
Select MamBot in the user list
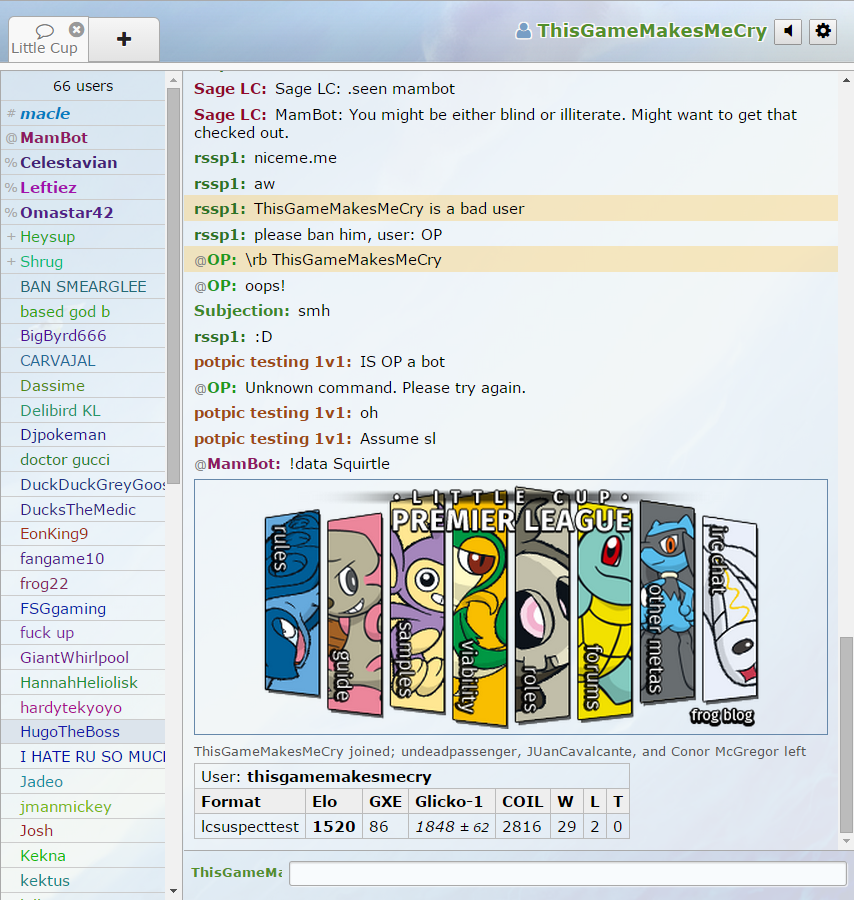[x=54, y=138]
